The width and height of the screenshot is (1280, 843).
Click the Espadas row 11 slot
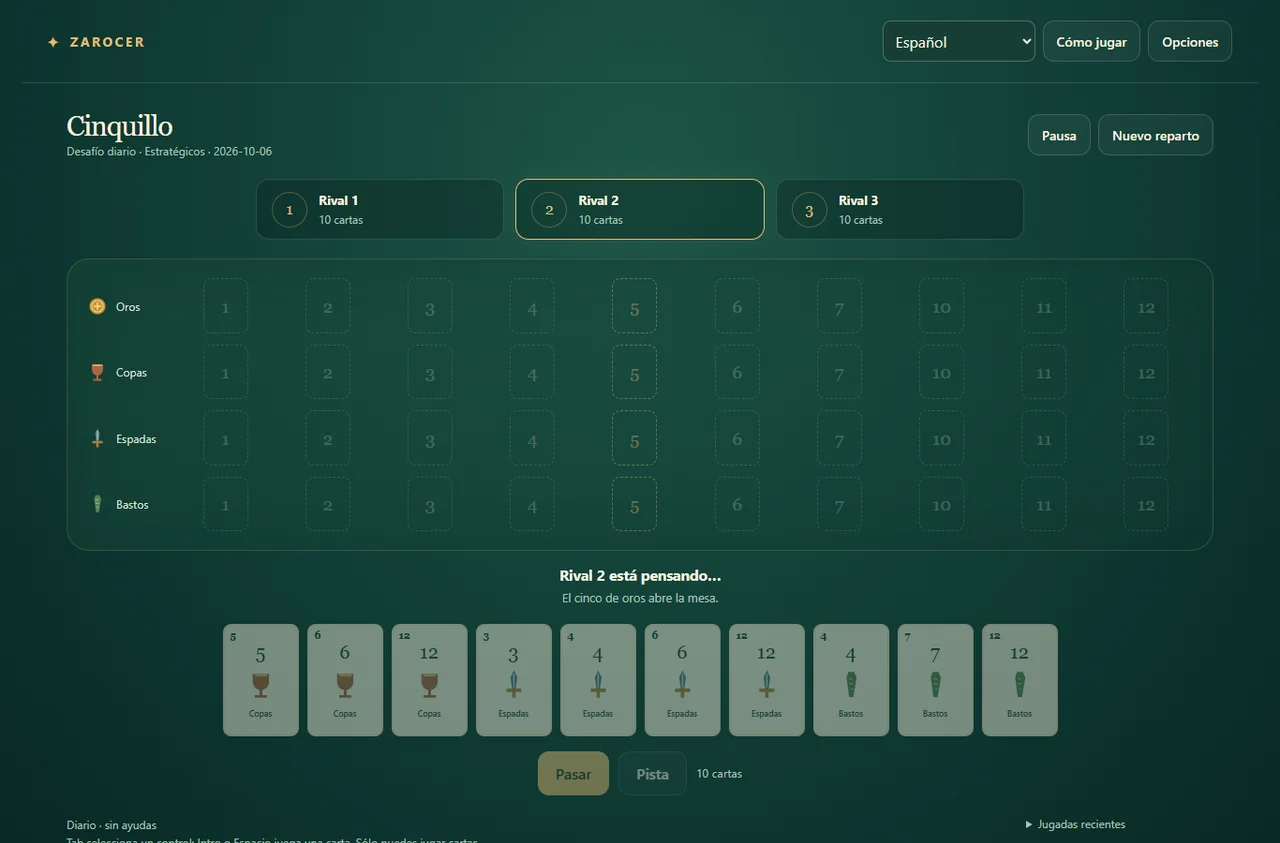coord(1044,438)
